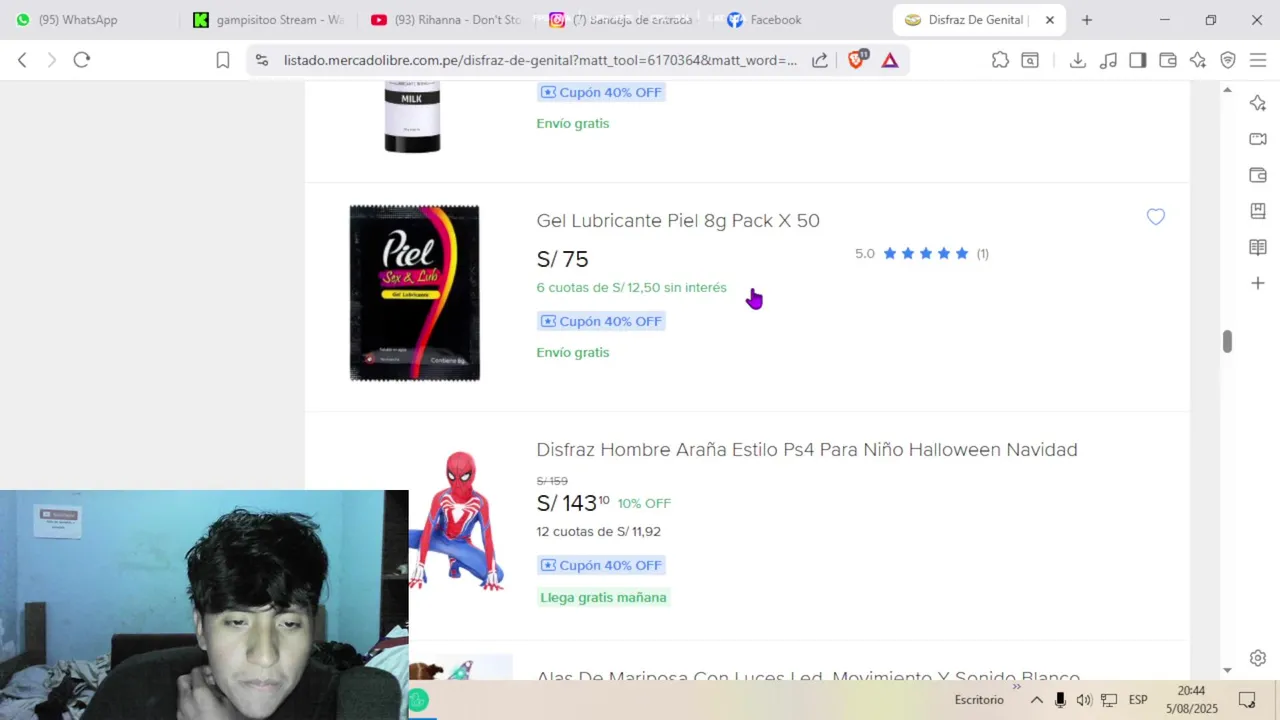Open the extensions puzzle icon
The image size is (1280, 720).
1000,60
